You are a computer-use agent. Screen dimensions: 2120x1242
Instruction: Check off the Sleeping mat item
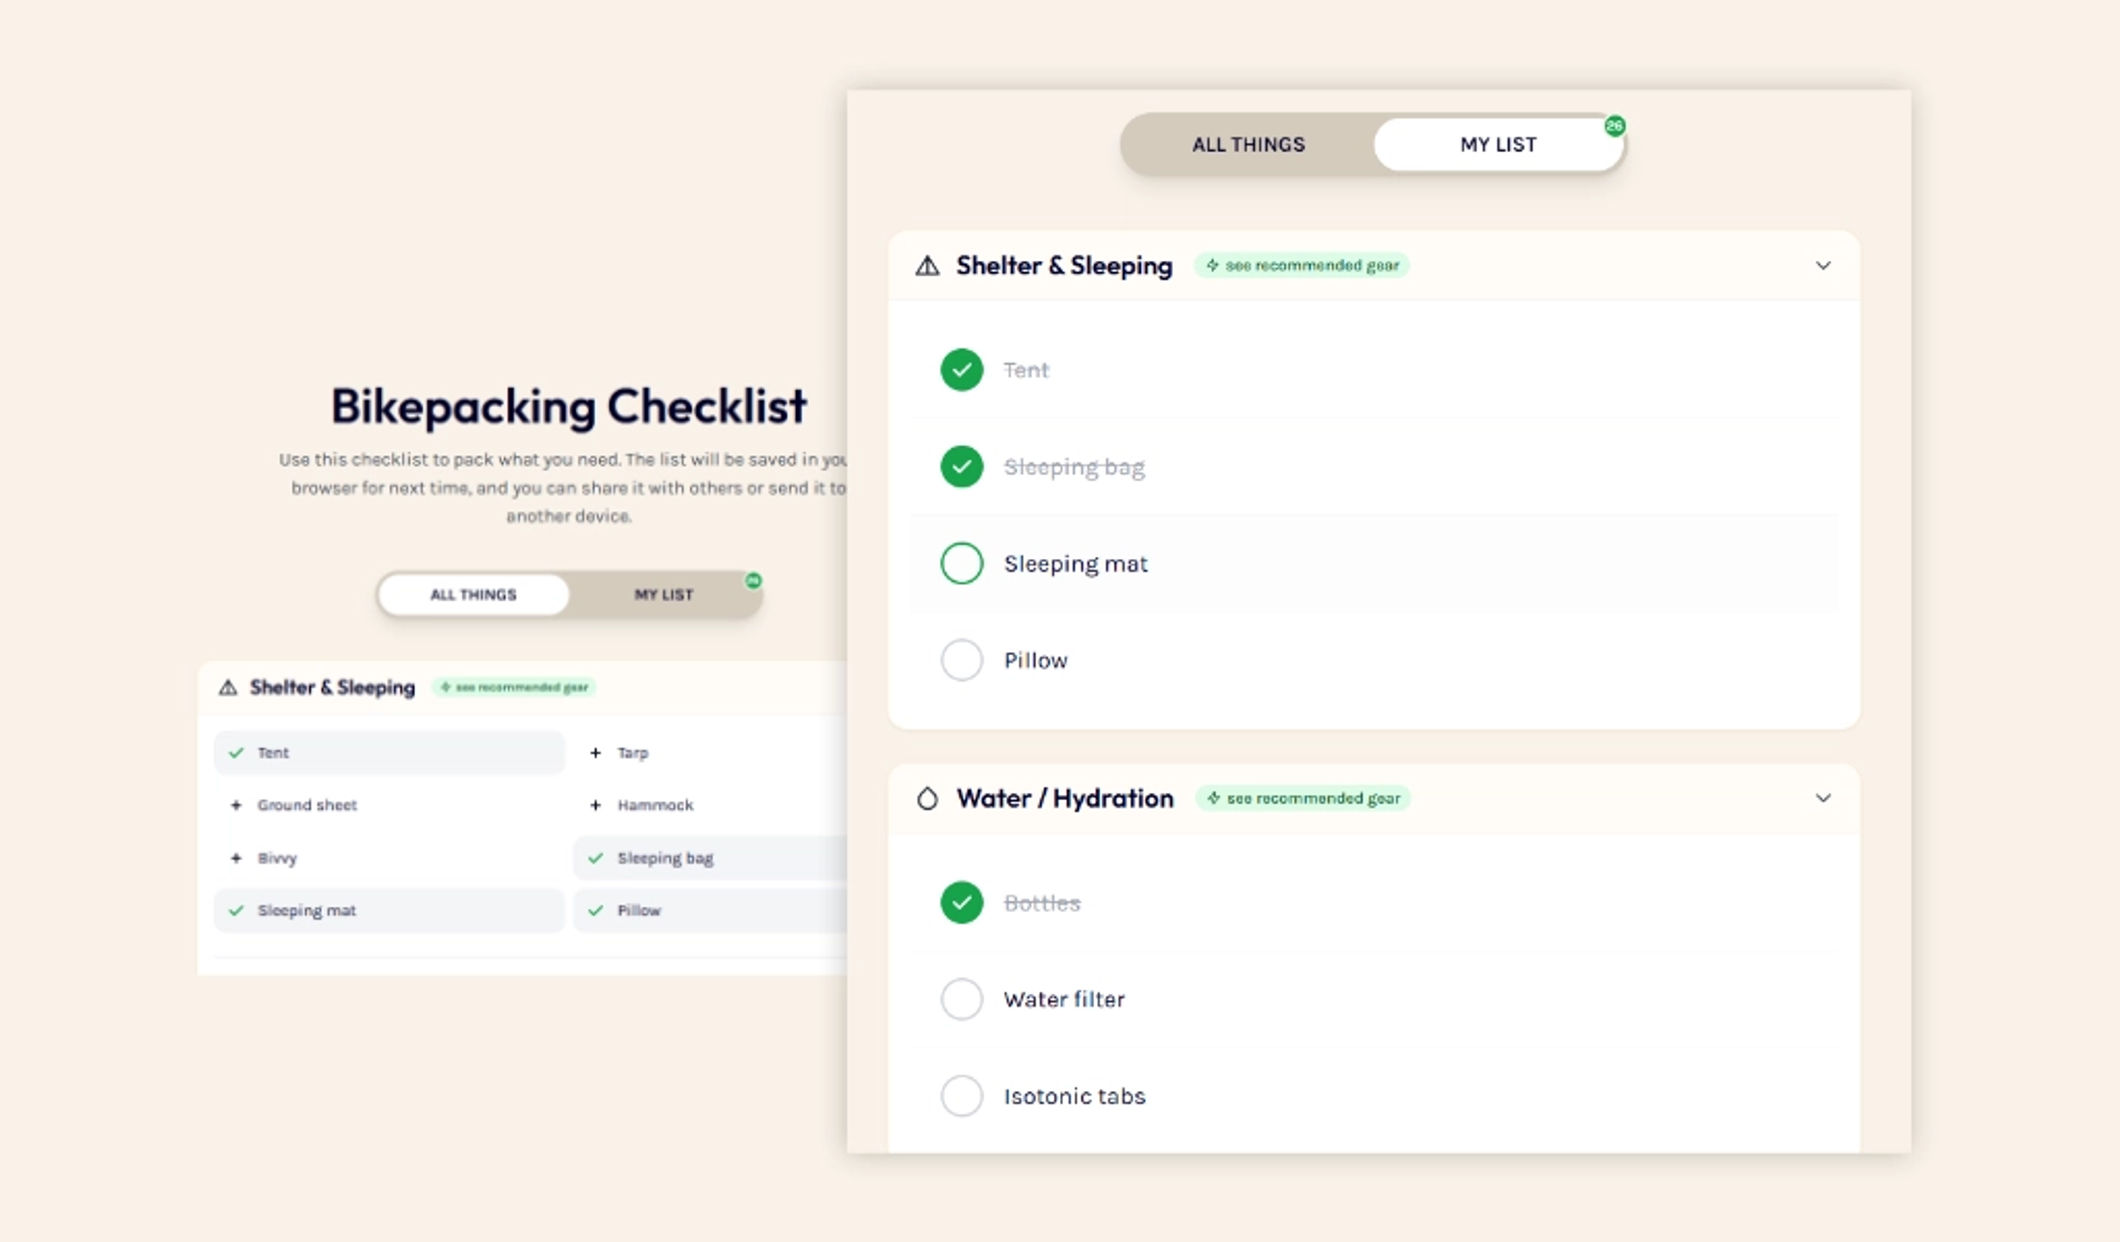(961, 563)
